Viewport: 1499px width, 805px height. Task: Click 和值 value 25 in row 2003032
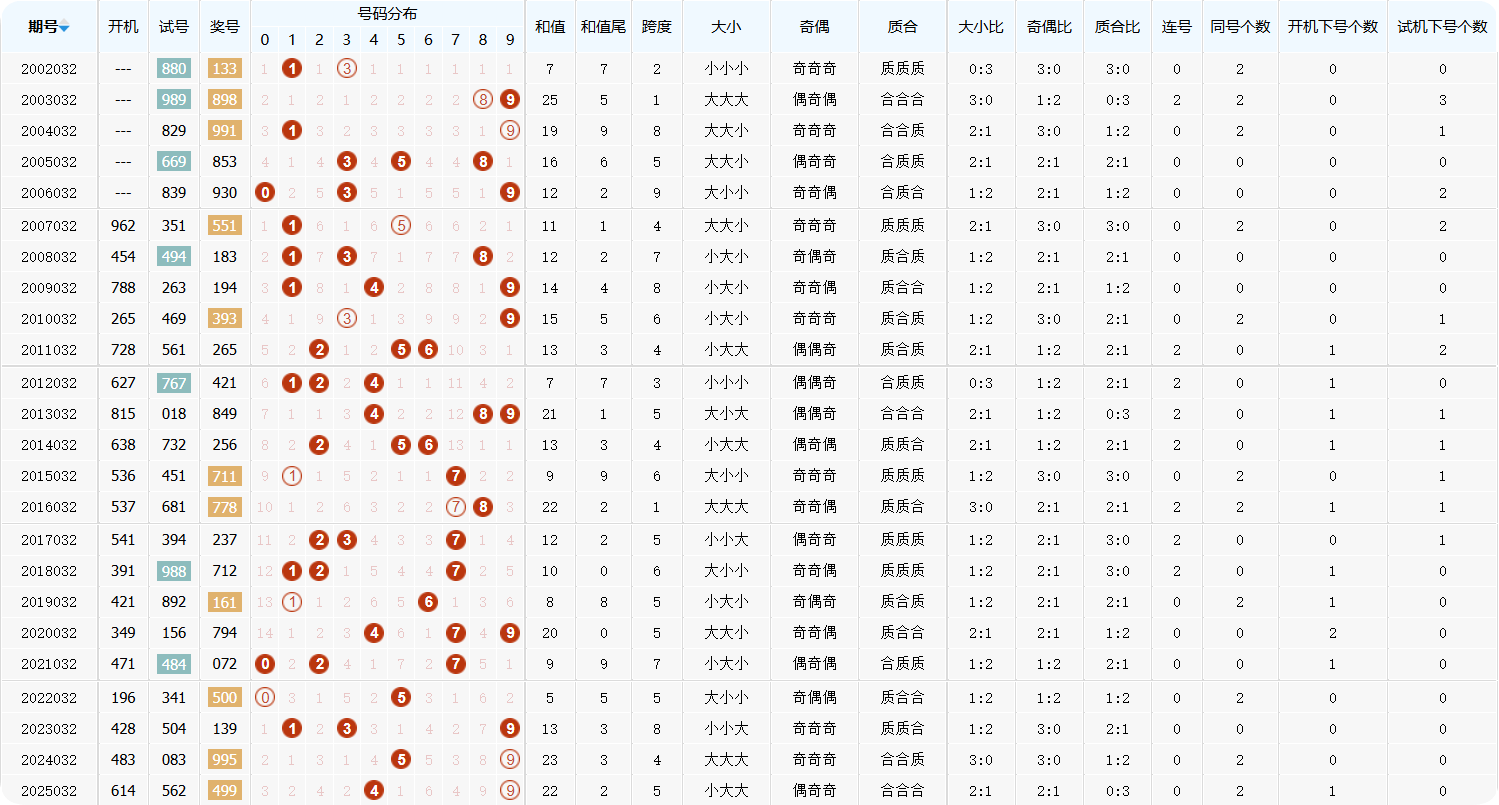550,100
